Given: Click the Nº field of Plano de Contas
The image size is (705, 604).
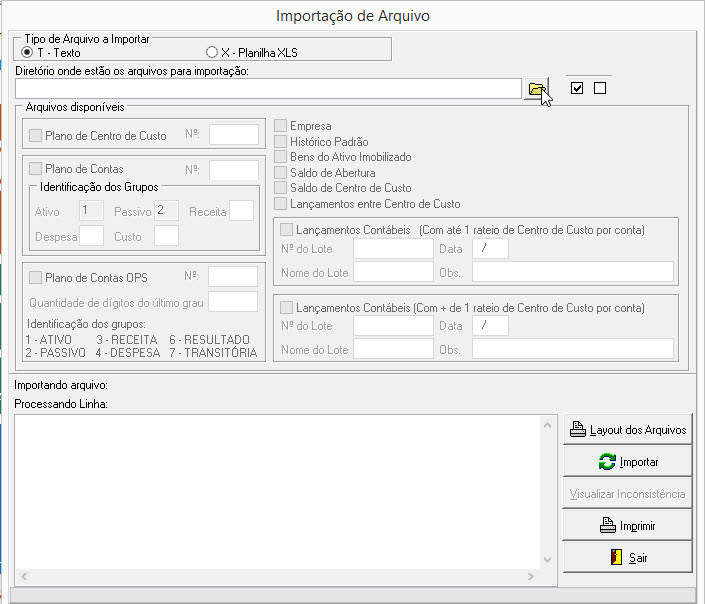Looking at the screenshot, I should click(234, 170).
